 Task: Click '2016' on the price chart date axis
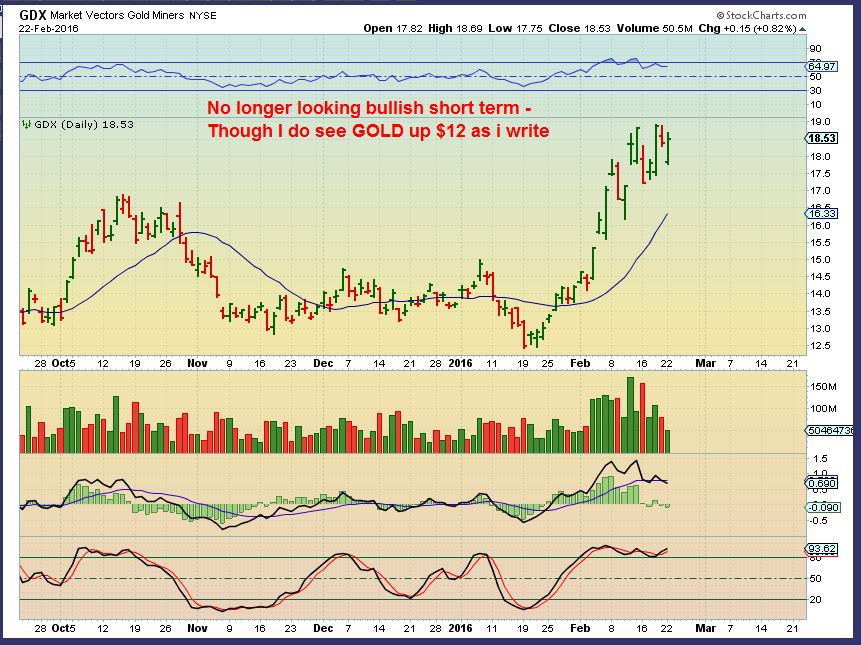pos(460,363)
